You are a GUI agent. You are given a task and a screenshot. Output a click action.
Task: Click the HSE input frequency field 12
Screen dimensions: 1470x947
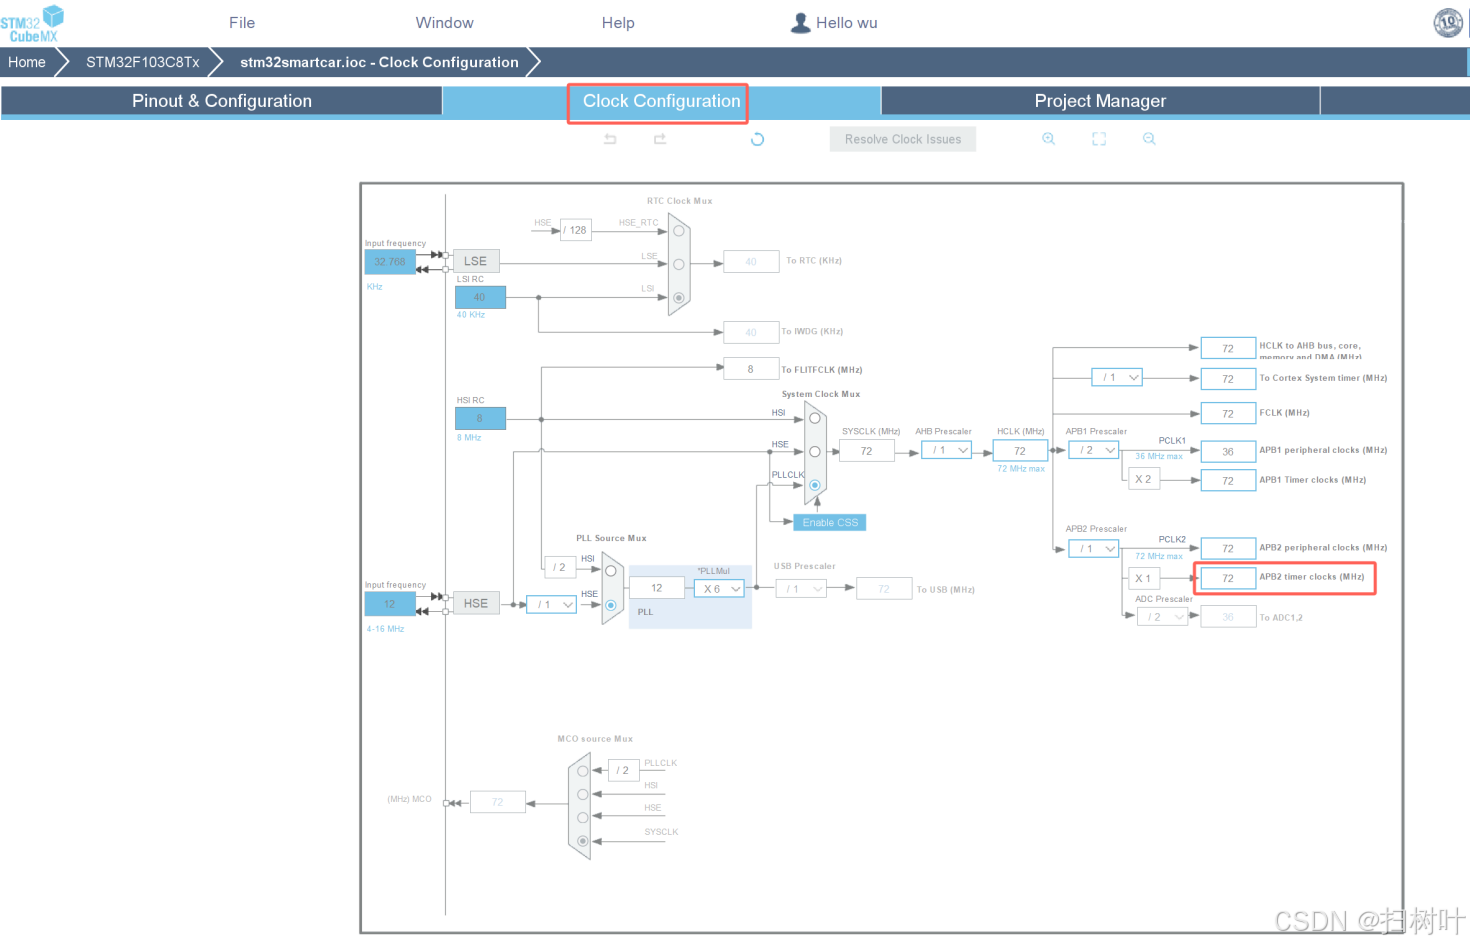[x=390, y=604]
